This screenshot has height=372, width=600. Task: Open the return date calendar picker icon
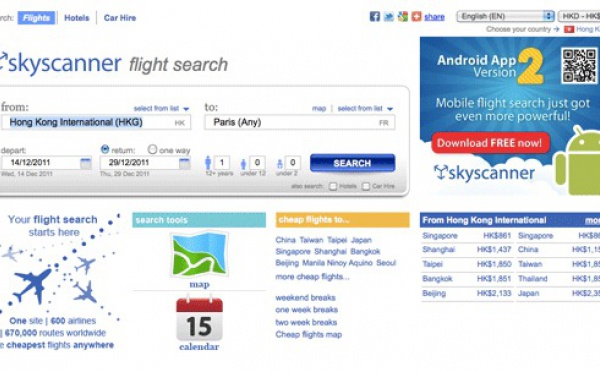(x=184, y=163)
